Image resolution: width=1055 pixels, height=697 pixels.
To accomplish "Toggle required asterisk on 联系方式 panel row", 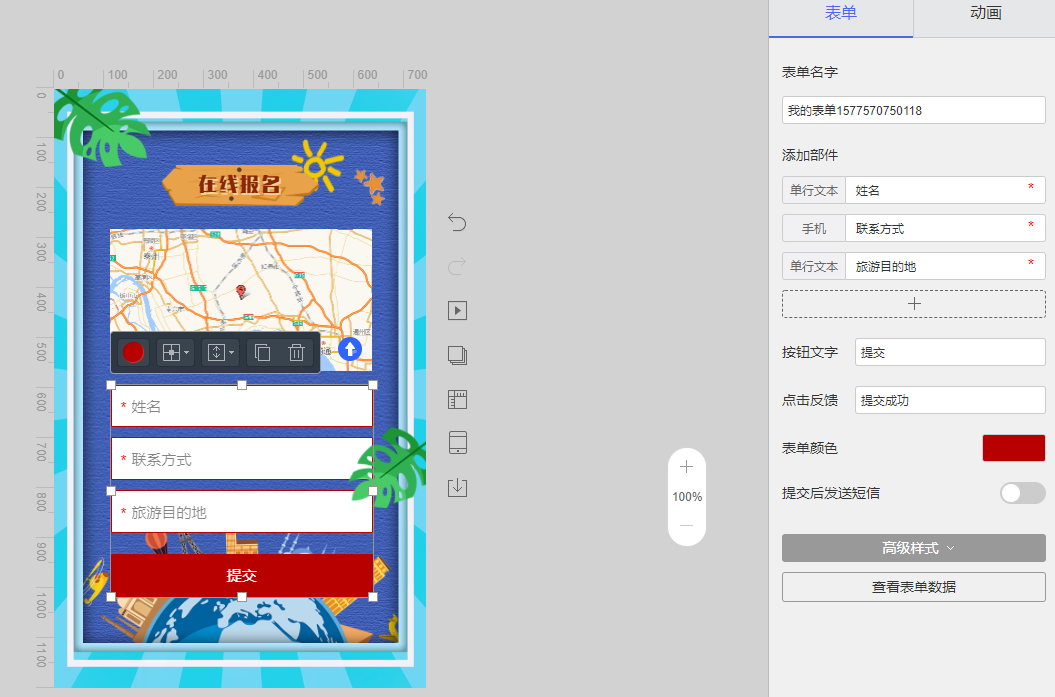I will (1031, 225).
